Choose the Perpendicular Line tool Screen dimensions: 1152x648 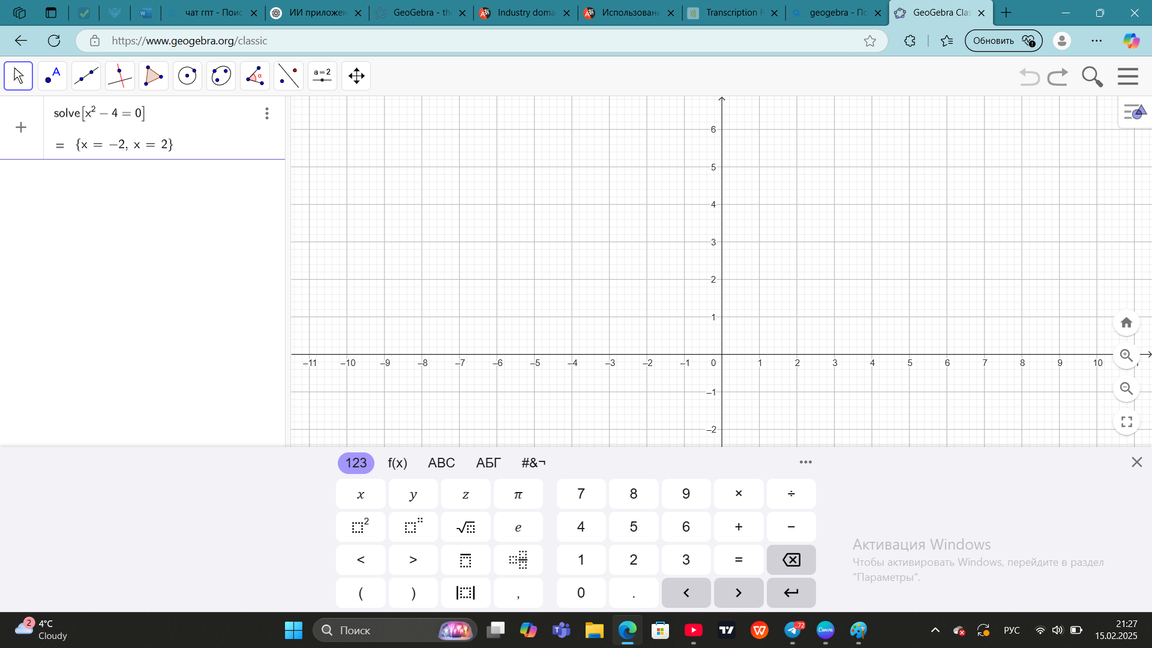[x=120, y=76]
